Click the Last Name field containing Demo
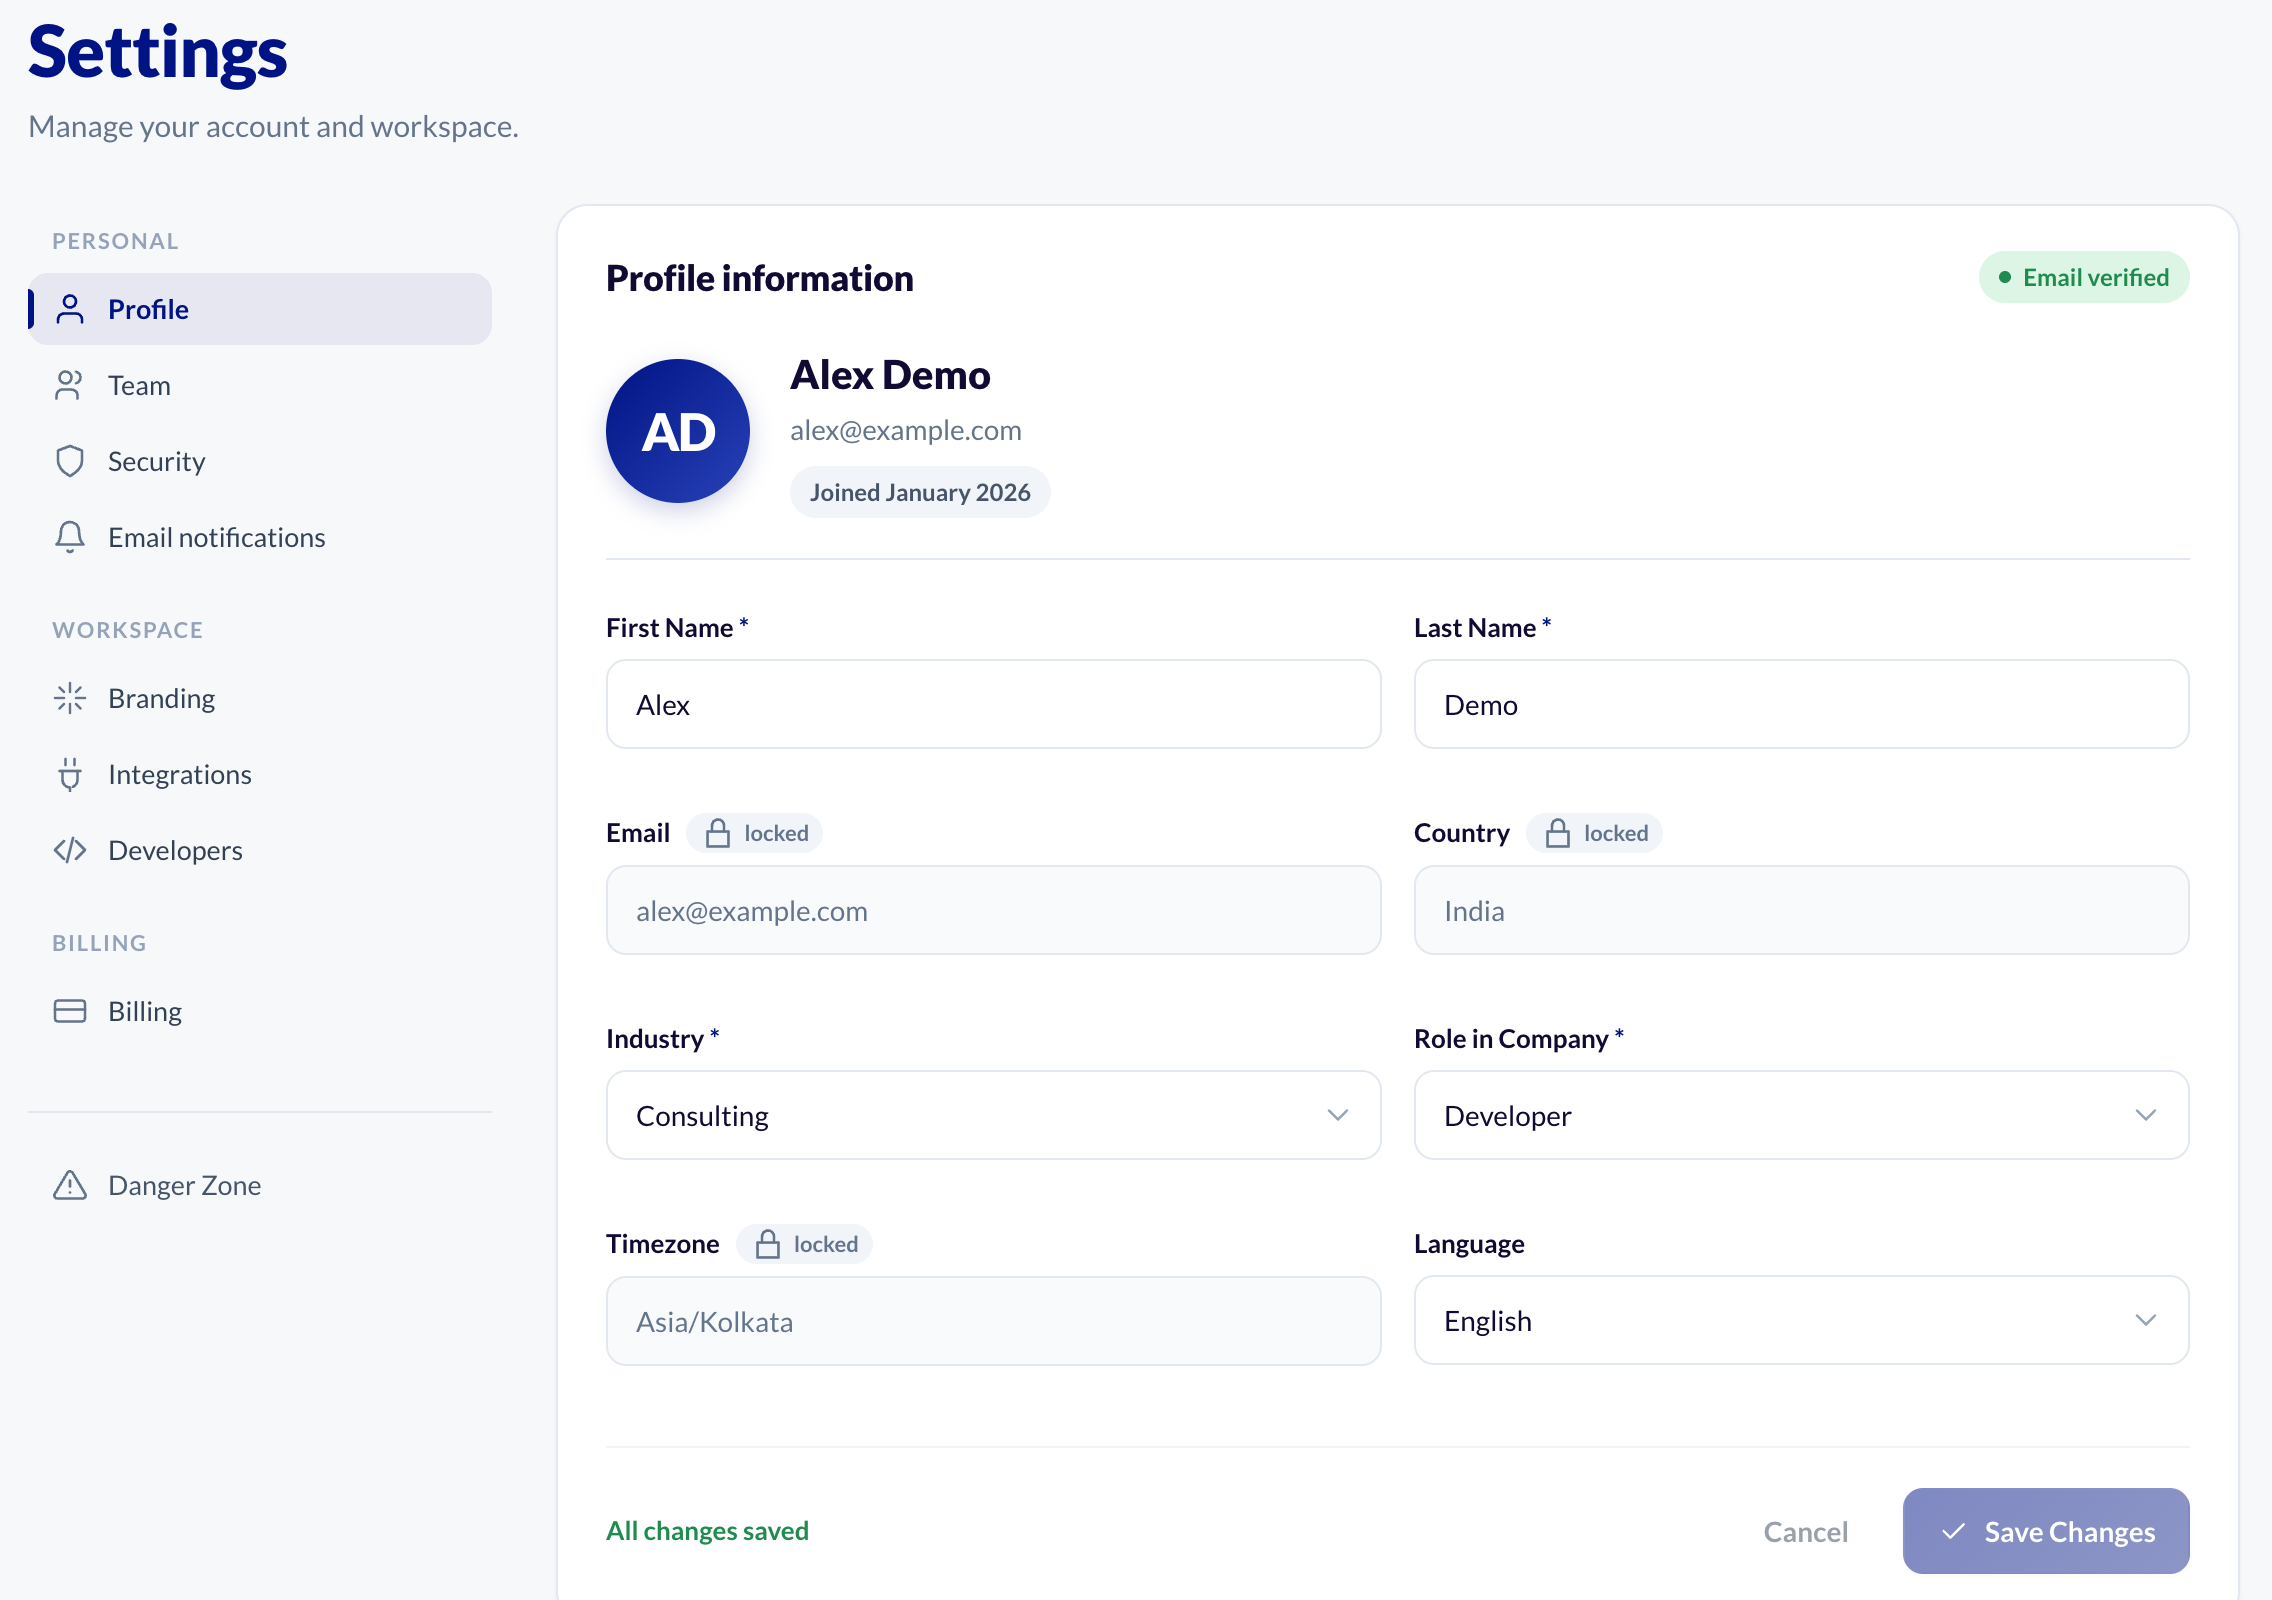 [1802, 704]
